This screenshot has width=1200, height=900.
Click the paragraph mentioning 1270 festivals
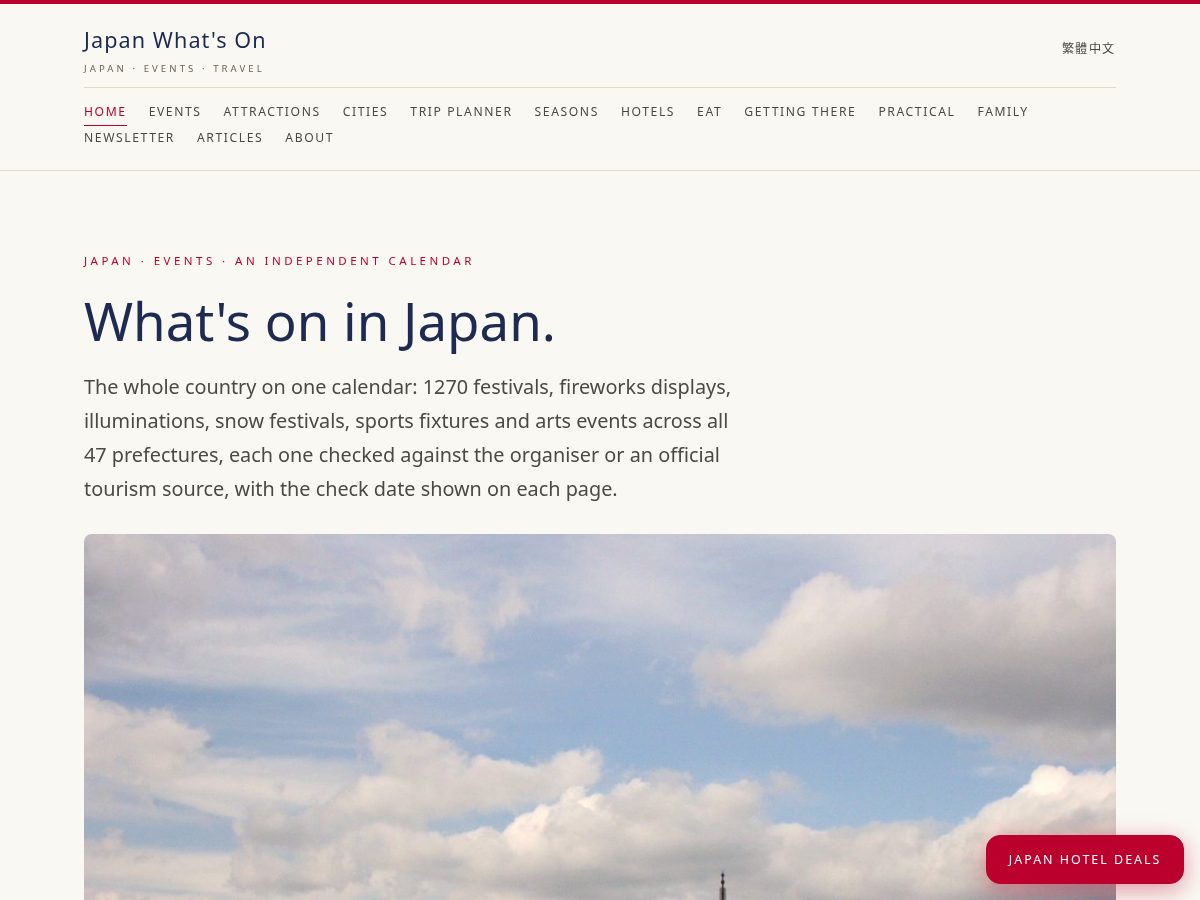(408, 438)
